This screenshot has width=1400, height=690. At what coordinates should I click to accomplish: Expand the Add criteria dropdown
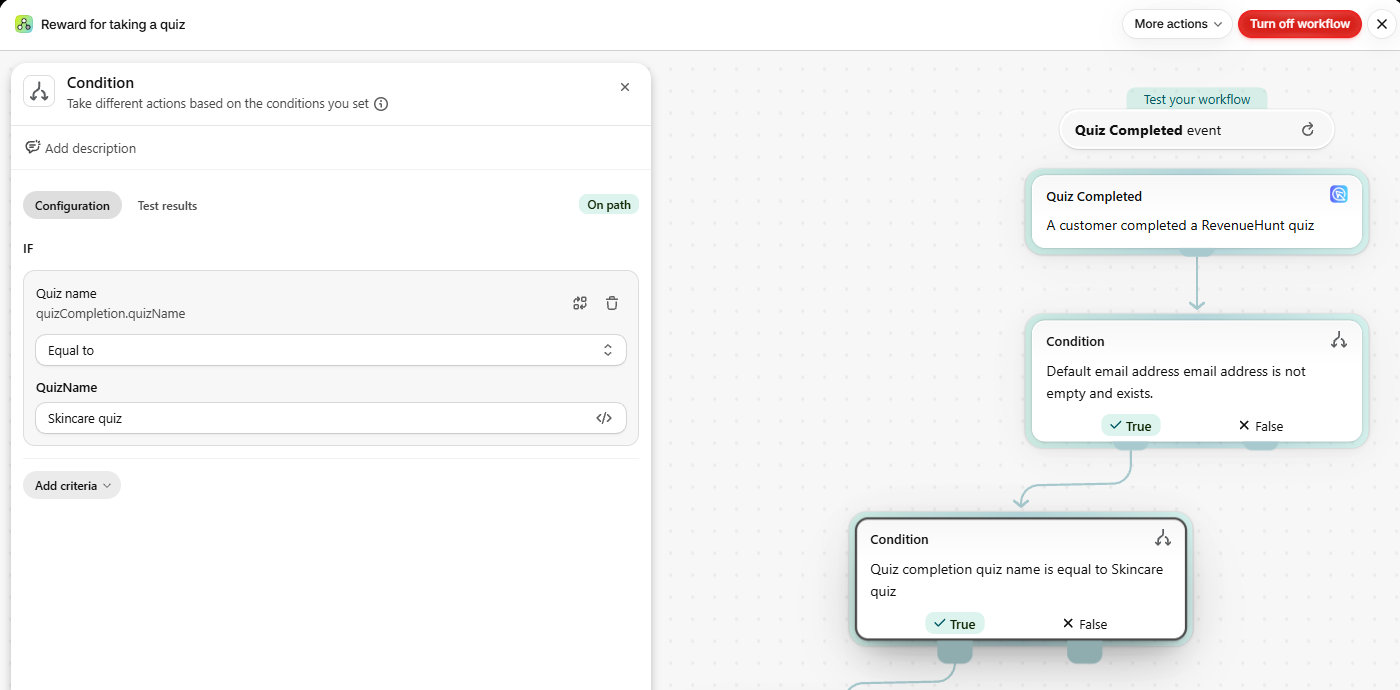click(x=72, y=485)
